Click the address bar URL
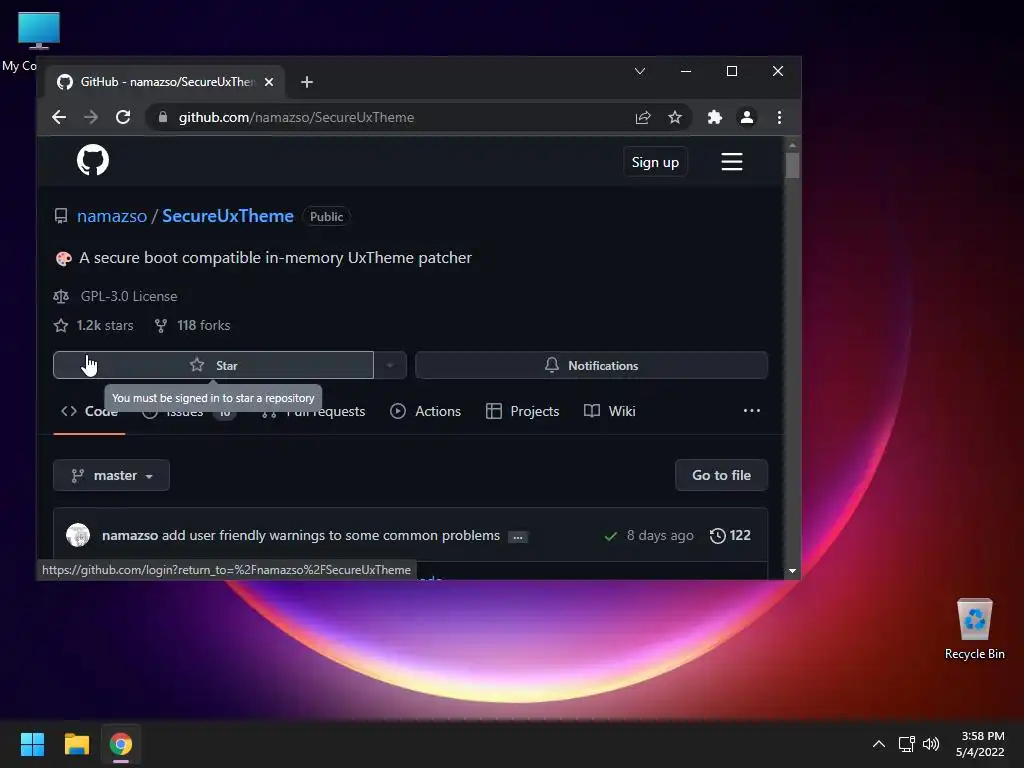This screenshot has width=1024, height=768. (x=296, y=118)
